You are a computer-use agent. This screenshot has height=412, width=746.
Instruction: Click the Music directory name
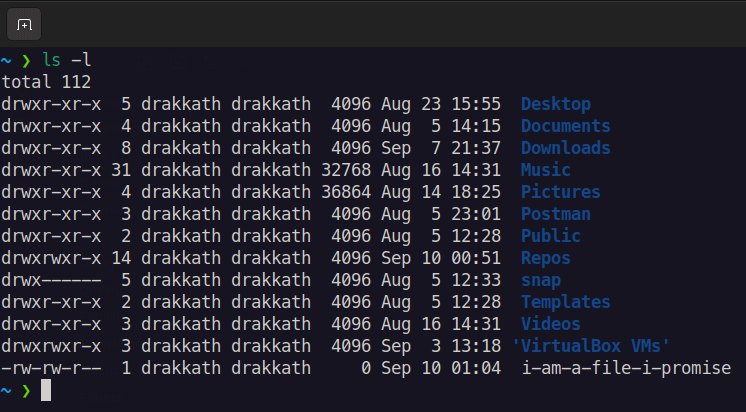(x=545, y=170)
